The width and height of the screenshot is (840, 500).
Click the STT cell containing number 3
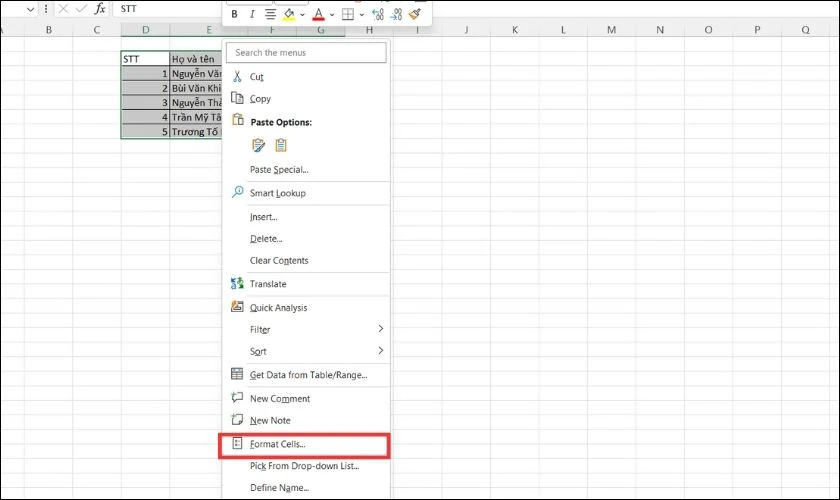pyautogui.click(x=146, y=102)
